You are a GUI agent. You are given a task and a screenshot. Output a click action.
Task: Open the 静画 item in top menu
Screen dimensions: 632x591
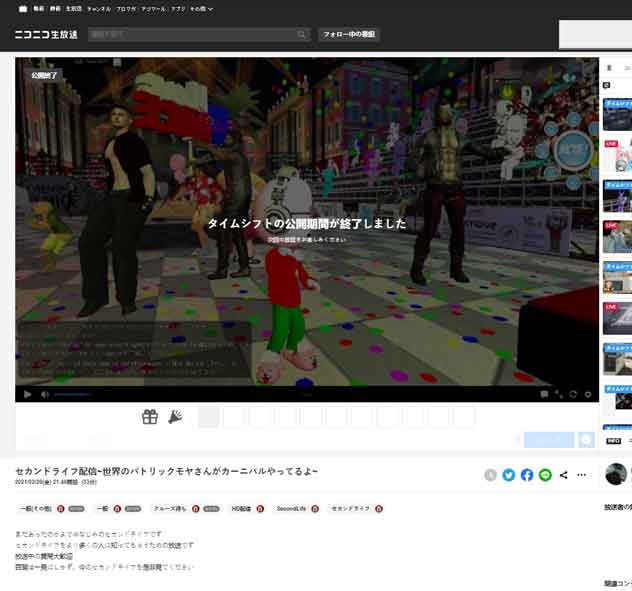coord(56,8)
